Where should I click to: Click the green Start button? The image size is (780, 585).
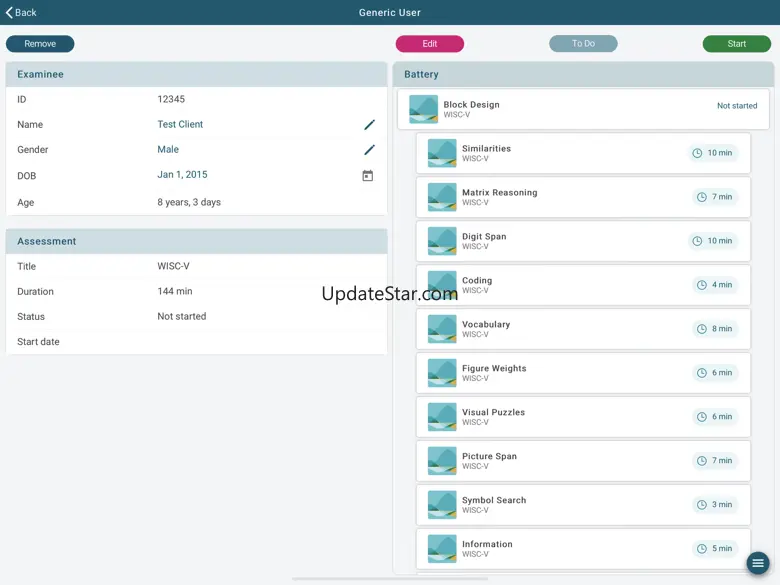737,44
